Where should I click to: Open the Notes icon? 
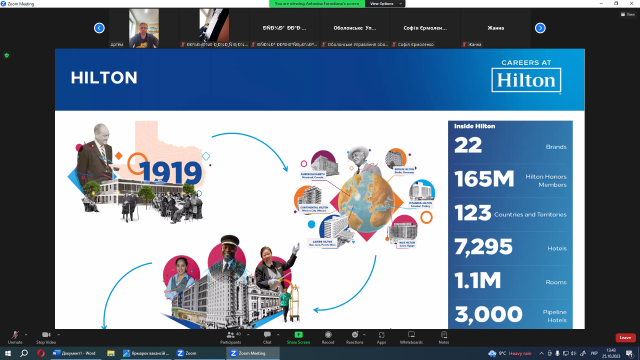click(444, 335)
